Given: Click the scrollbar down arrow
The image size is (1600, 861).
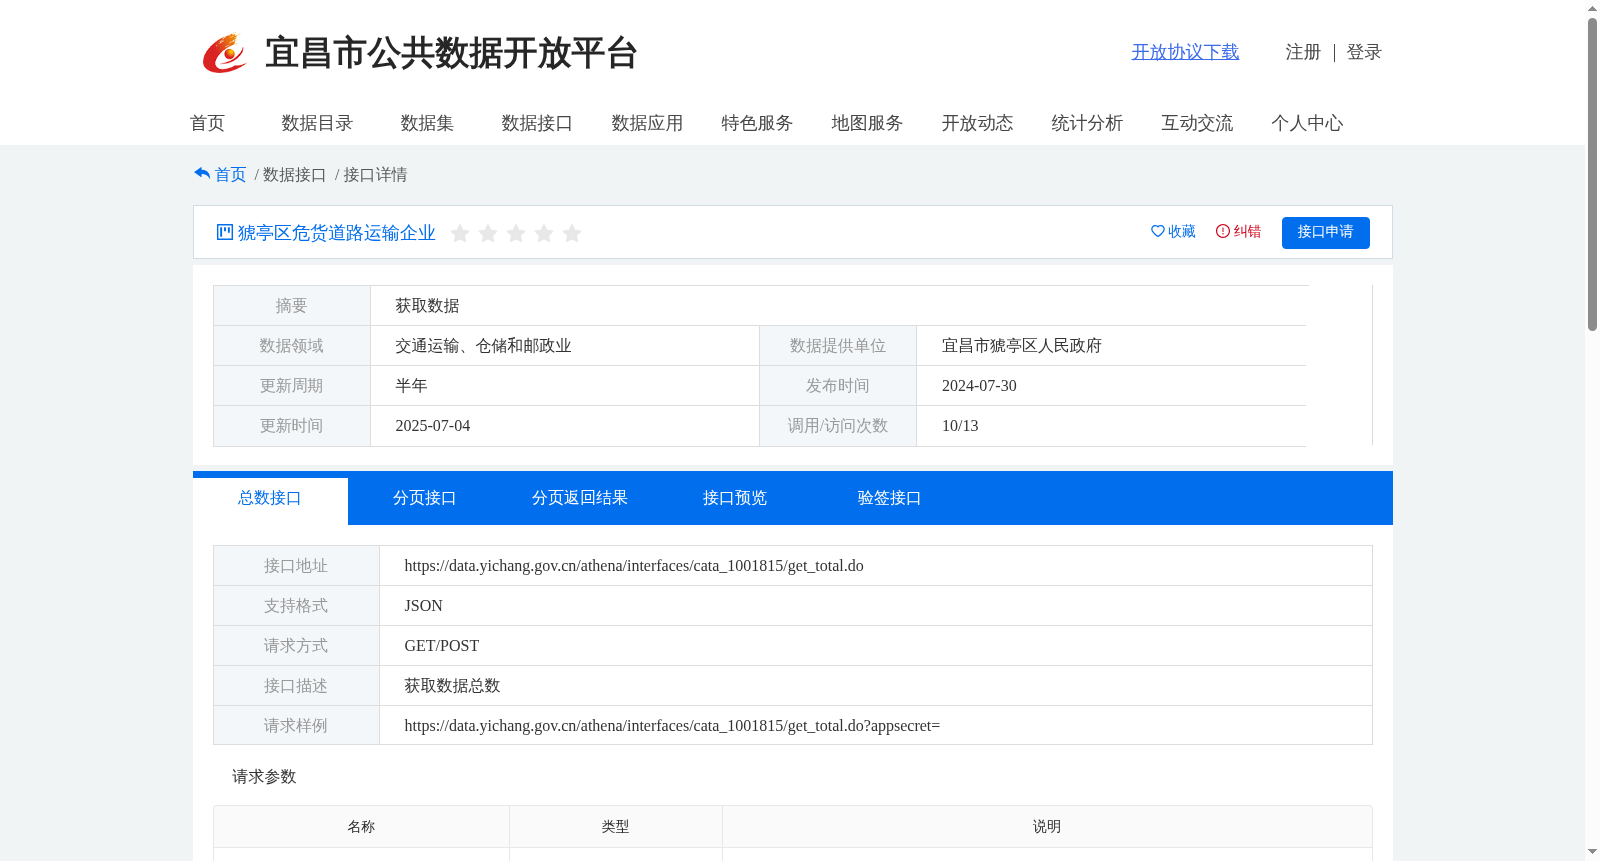Looking at the screenshot, I should 1592,852.
